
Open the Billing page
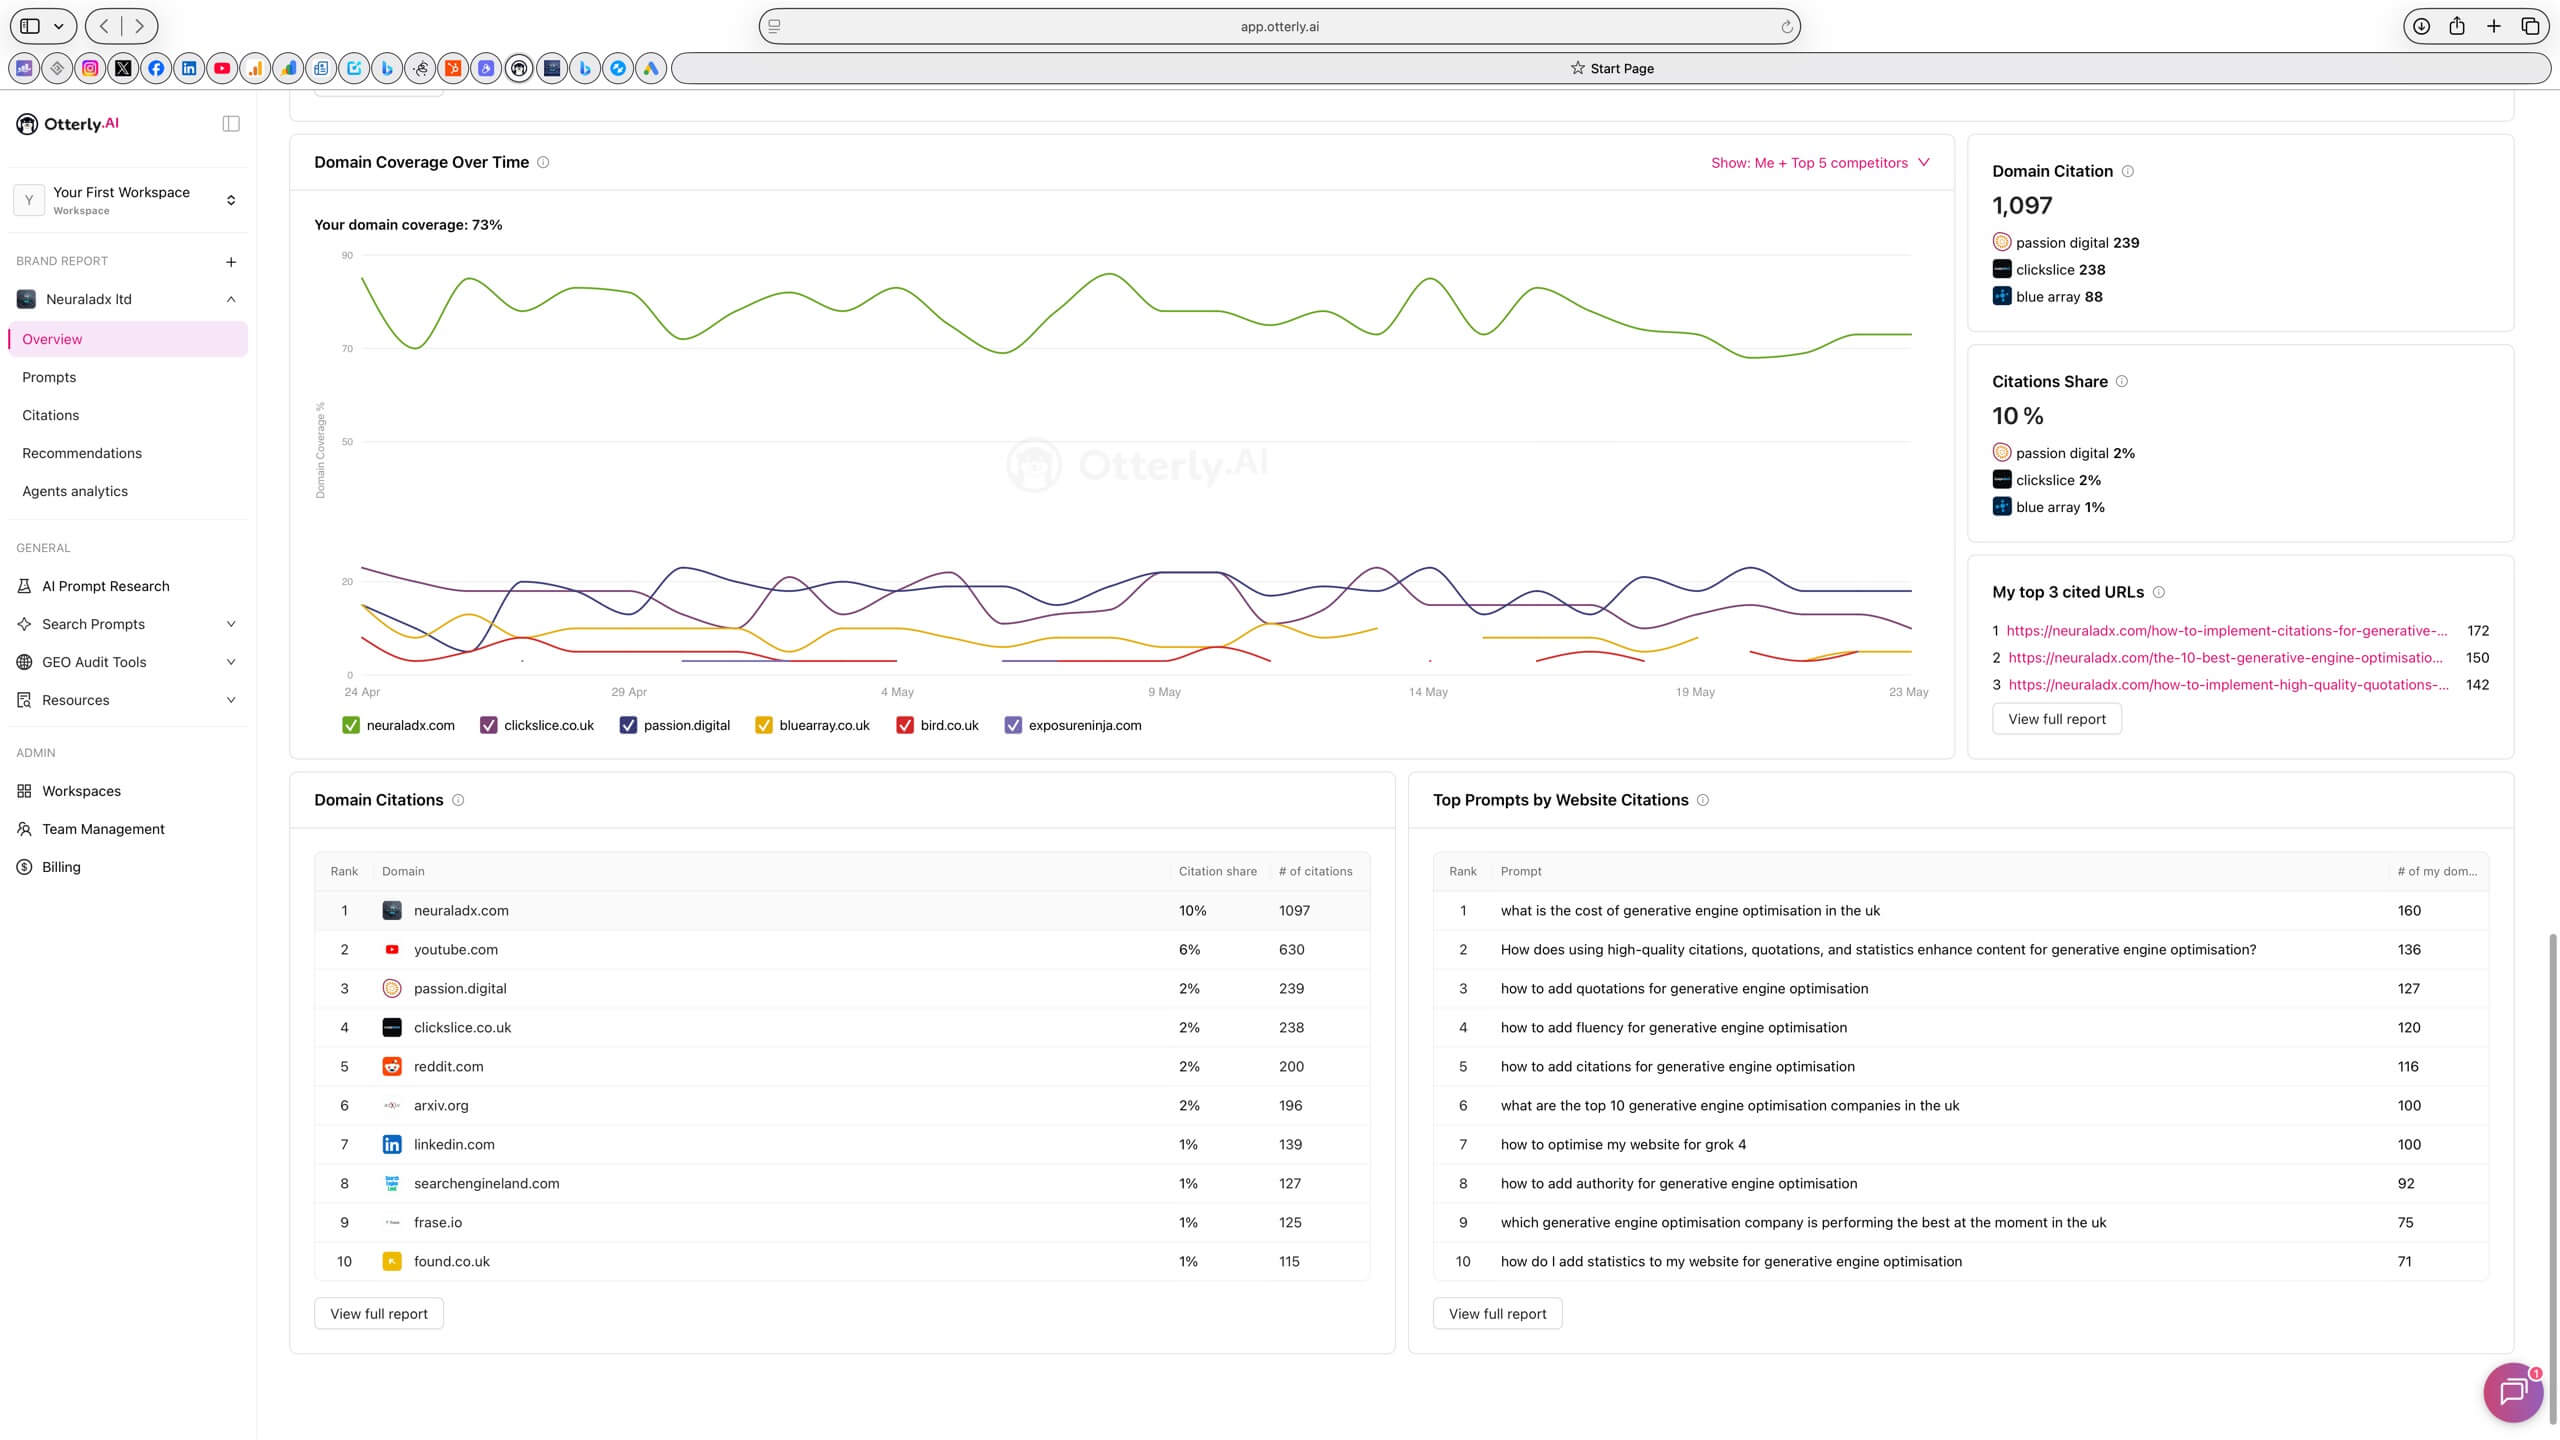(61, 867)
